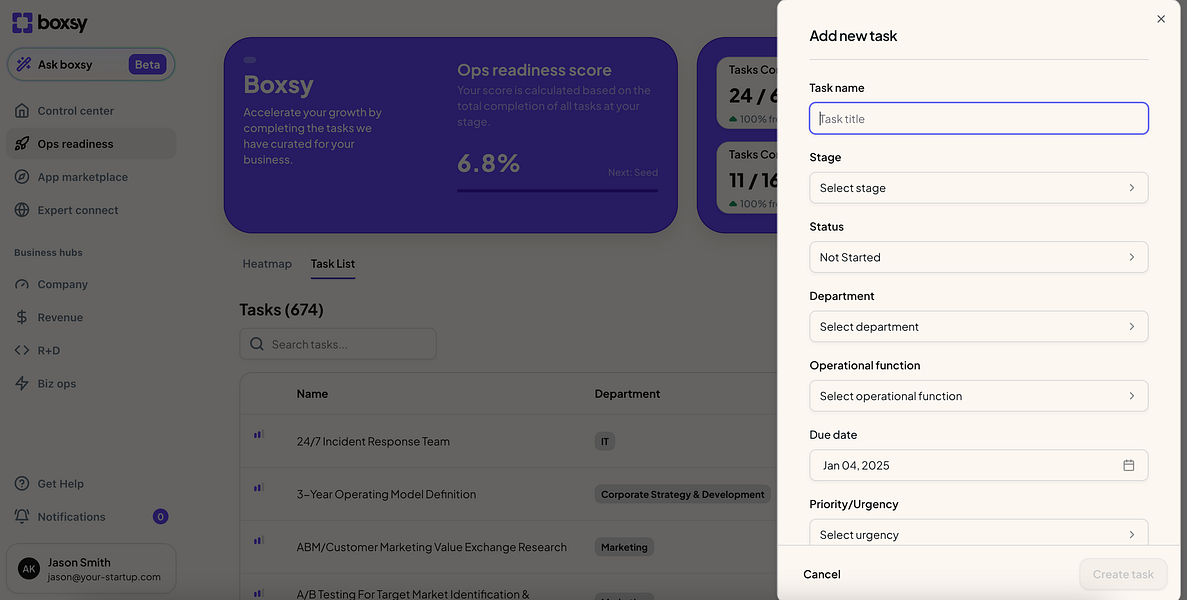Viewport: 1187px width, 600px height.
Task: Click priority bars icon for 24/7 Incident Response Team
Action: click(259, 434)
